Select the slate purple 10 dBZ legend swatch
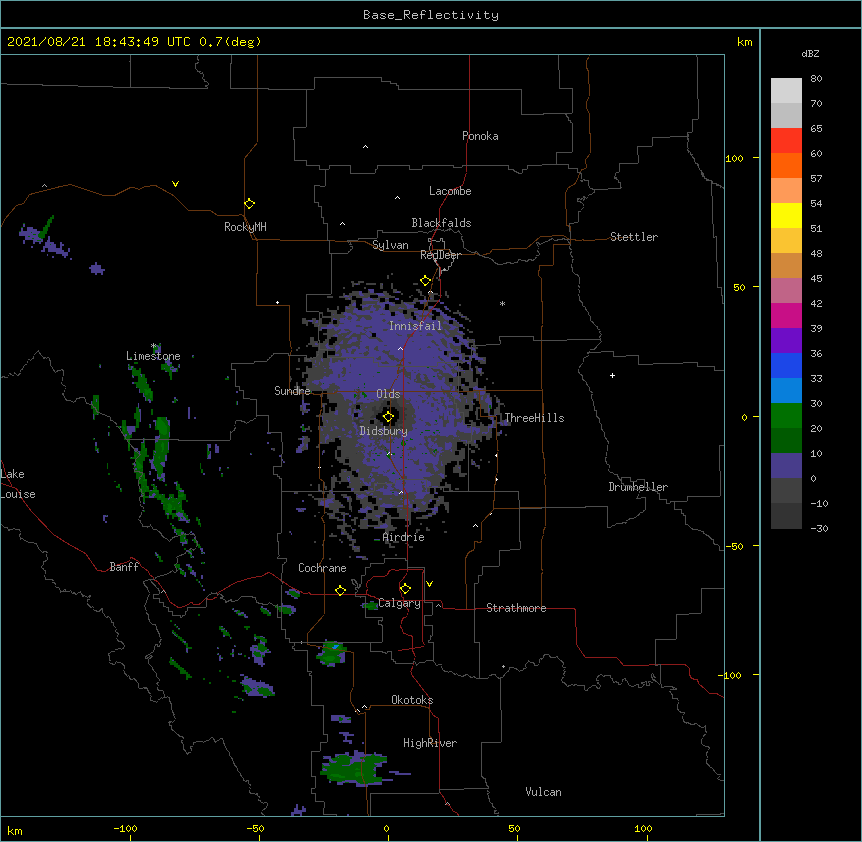 (786, 466)
